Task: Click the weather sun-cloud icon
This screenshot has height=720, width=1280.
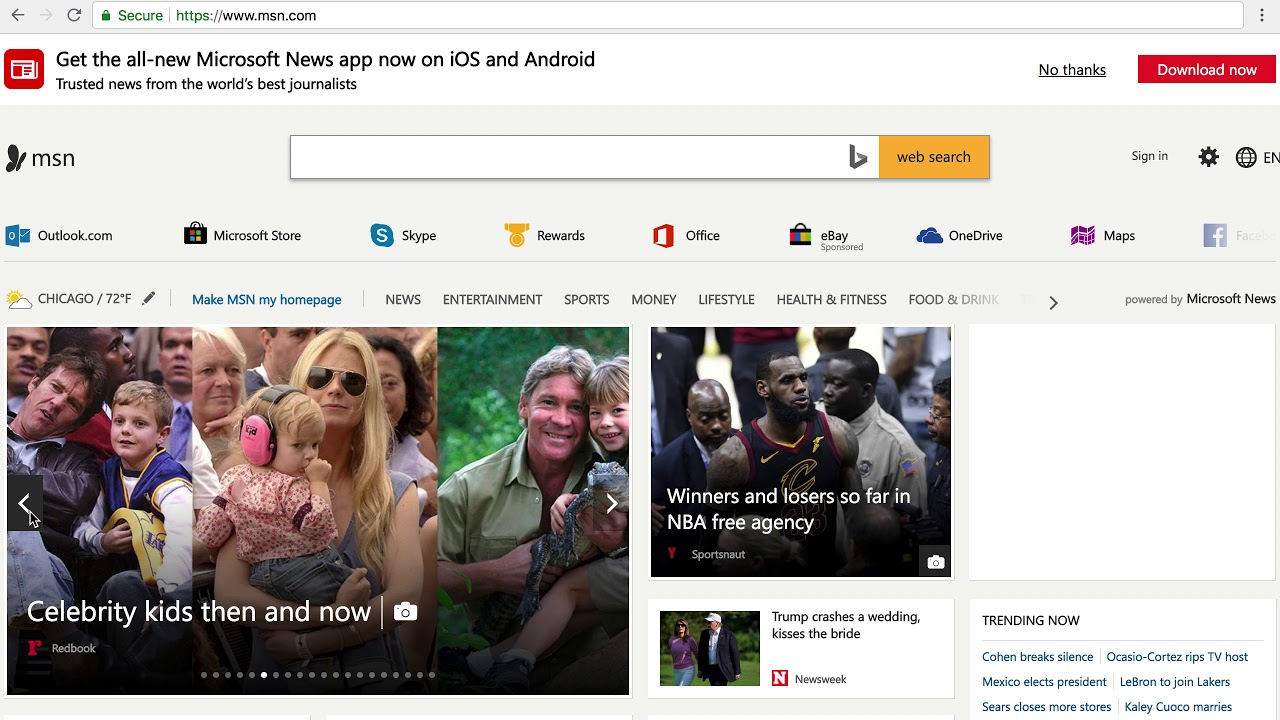Action: pos(19,299)
